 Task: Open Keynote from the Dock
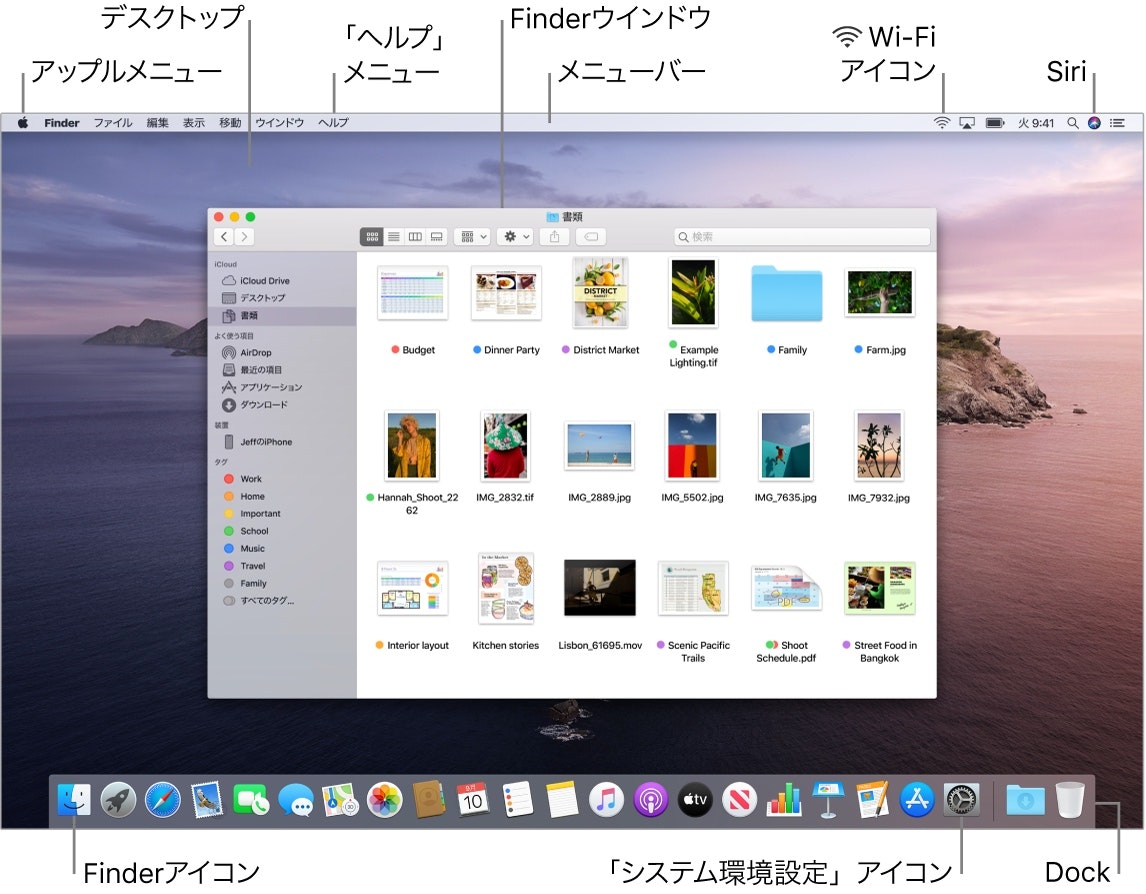(828, 799)
